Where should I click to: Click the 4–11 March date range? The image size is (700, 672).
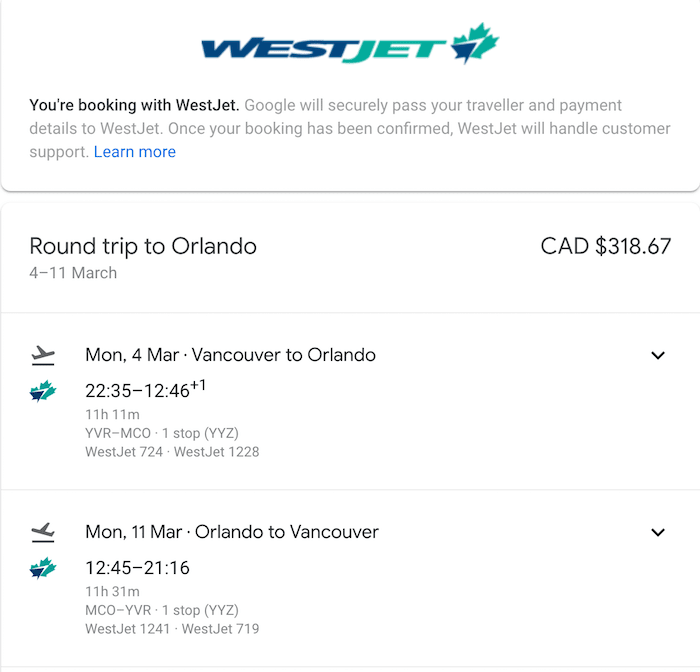pyautogui.click(x=73, y=273)
